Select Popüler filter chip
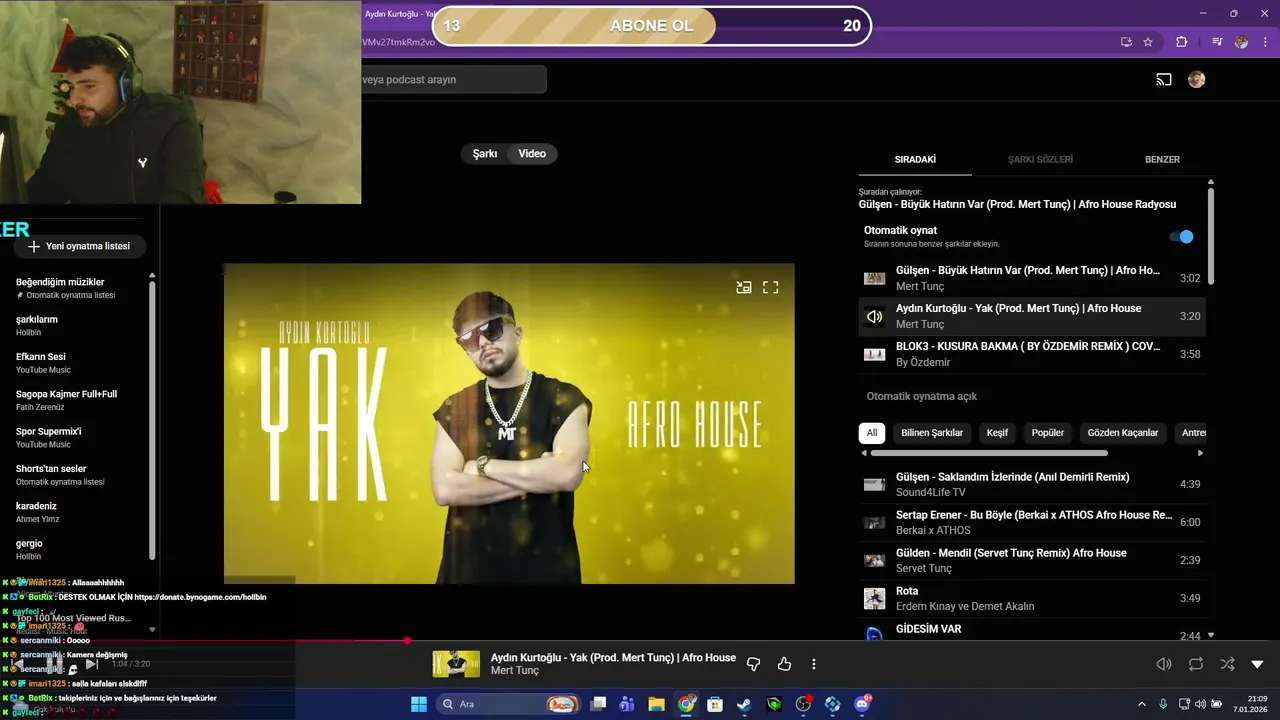Viewport: 1280px width, 720px height. 1048,433
